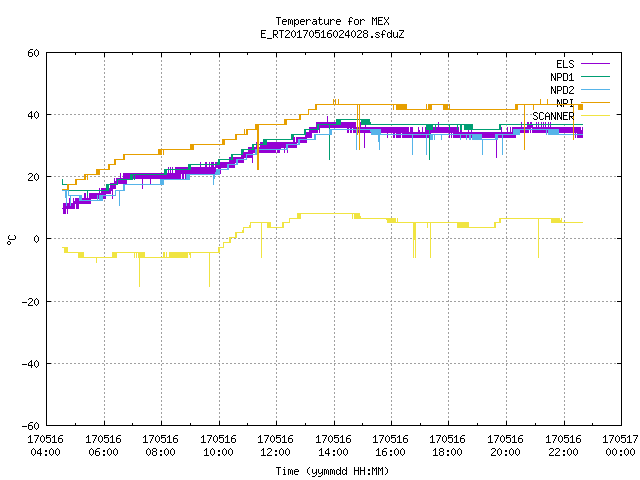Click the y-axis label 60

pos(33,53)
